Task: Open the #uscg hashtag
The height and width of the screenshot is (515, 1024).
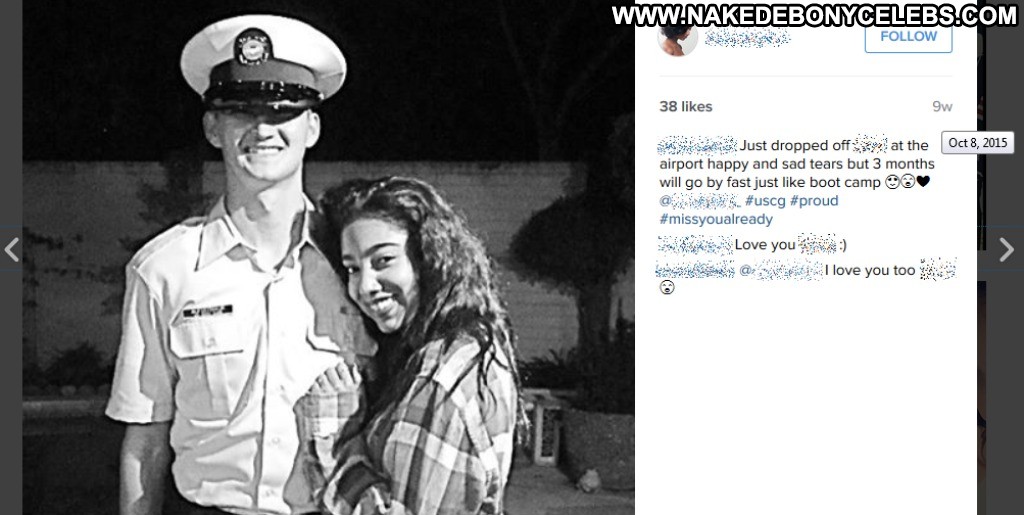Action: pos(765,201)
